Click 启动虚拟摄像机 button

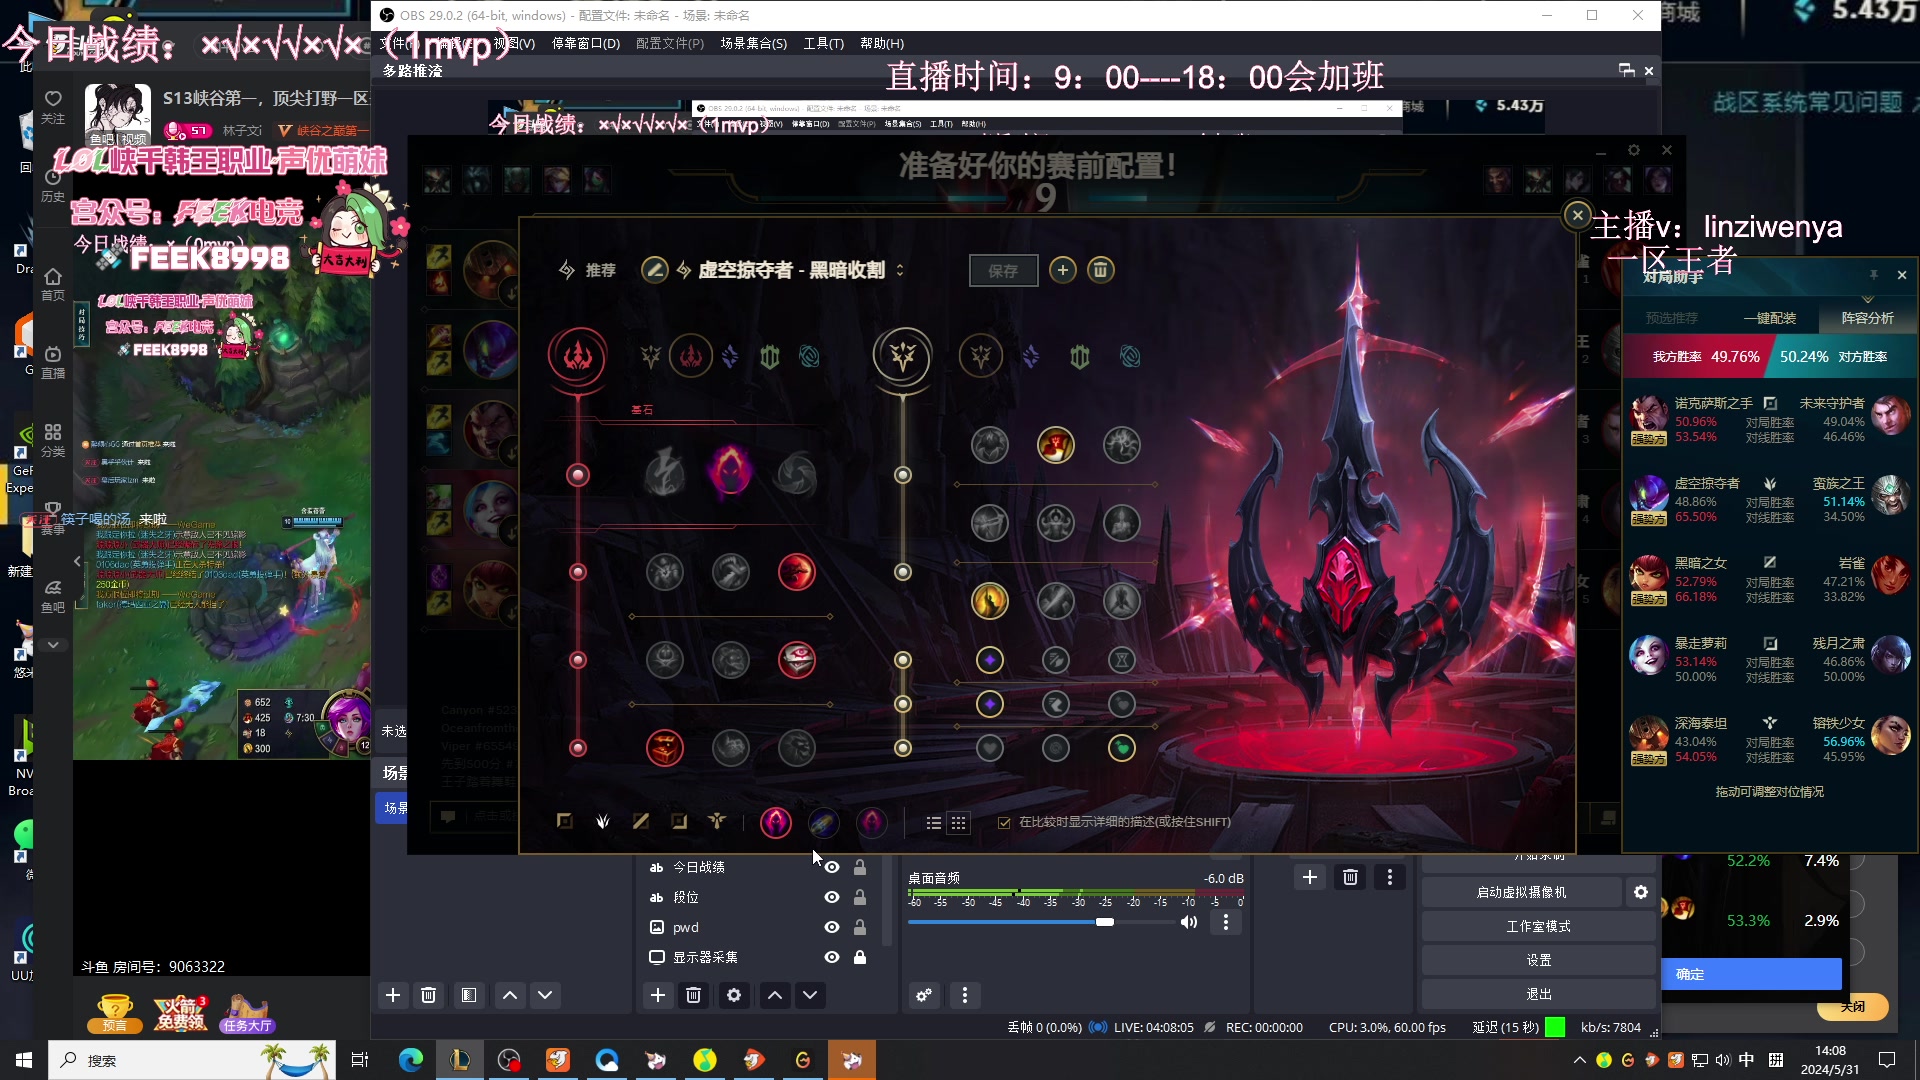[x=1522, y=892]
